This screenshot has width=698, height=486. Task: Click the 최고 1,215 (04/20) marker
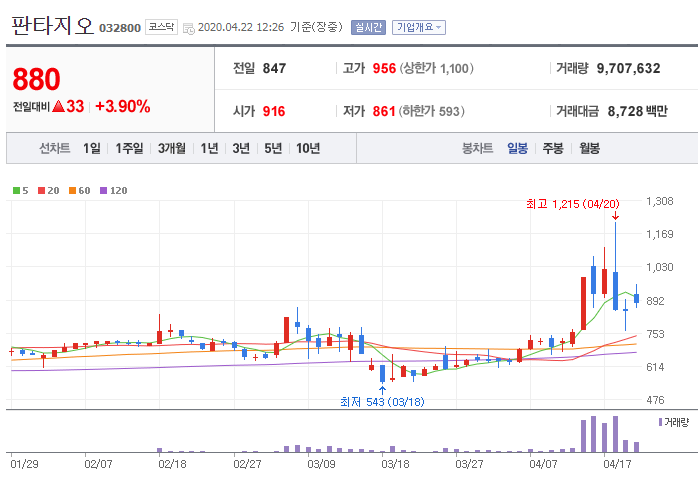572,204
